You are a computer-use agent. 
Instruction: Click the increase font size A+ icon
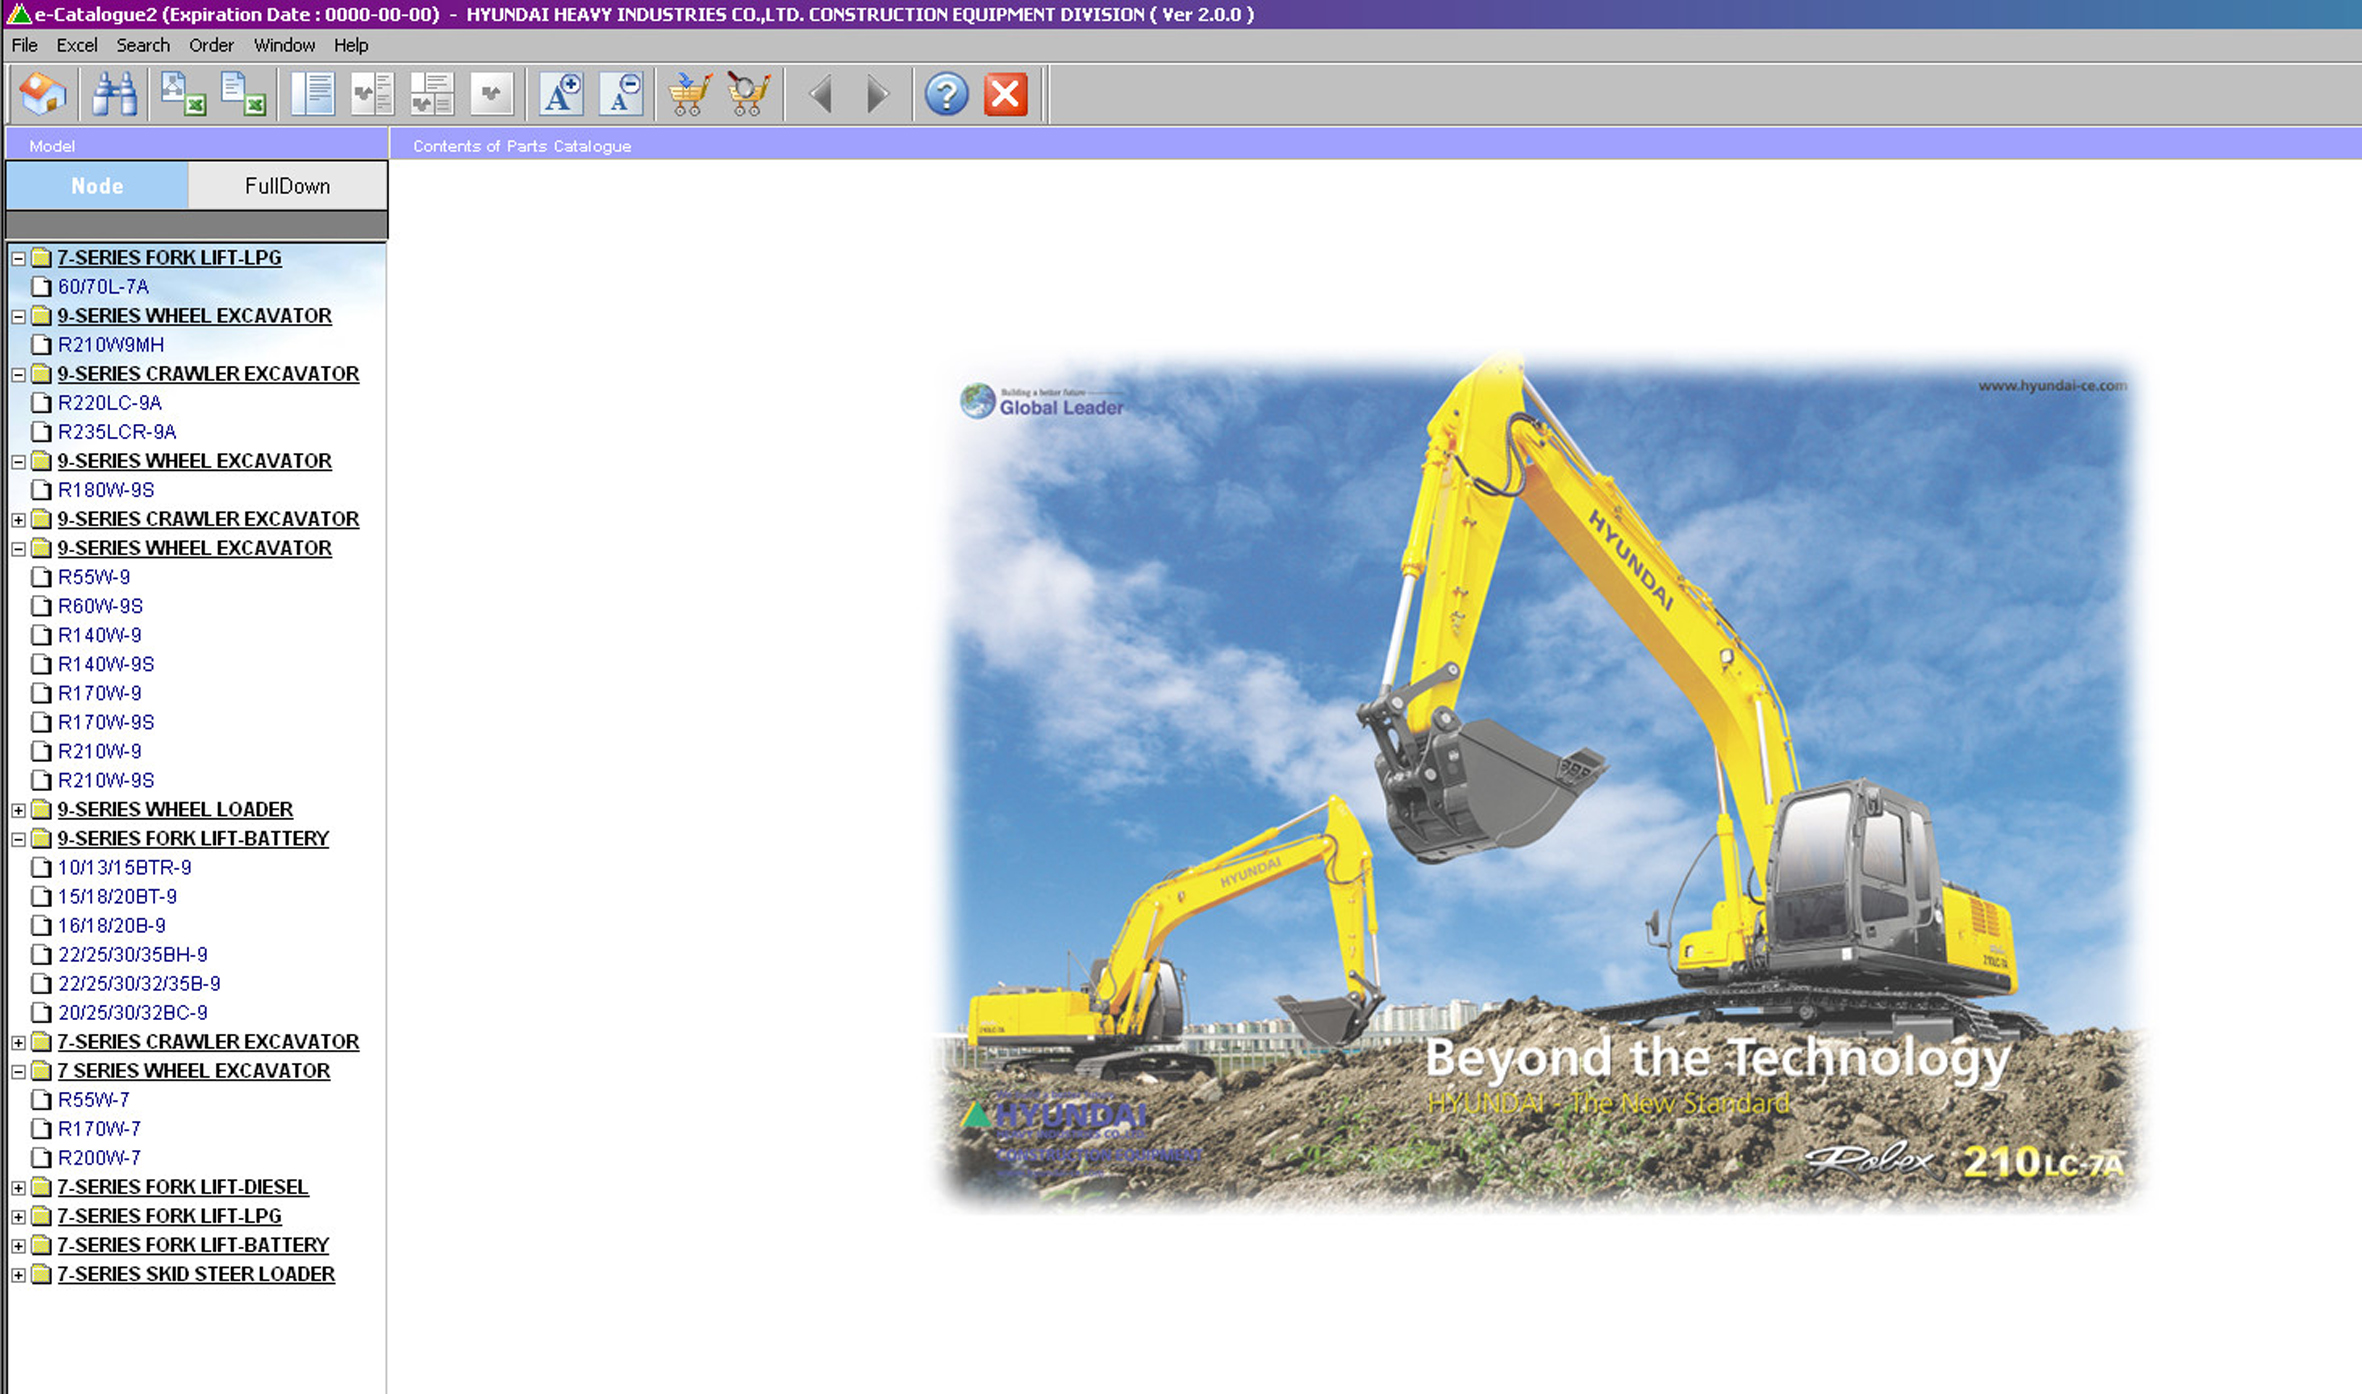point(561,95)
